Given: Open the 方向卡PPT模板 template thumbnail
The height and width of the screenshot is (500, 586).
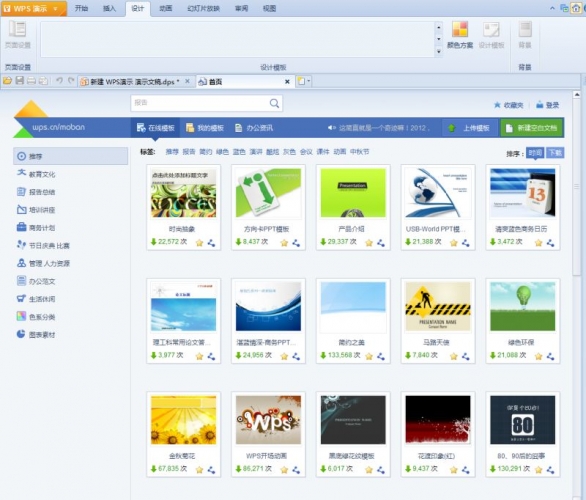Looking at the screenshot, I should pyautogui.click(x=268, y=193).
